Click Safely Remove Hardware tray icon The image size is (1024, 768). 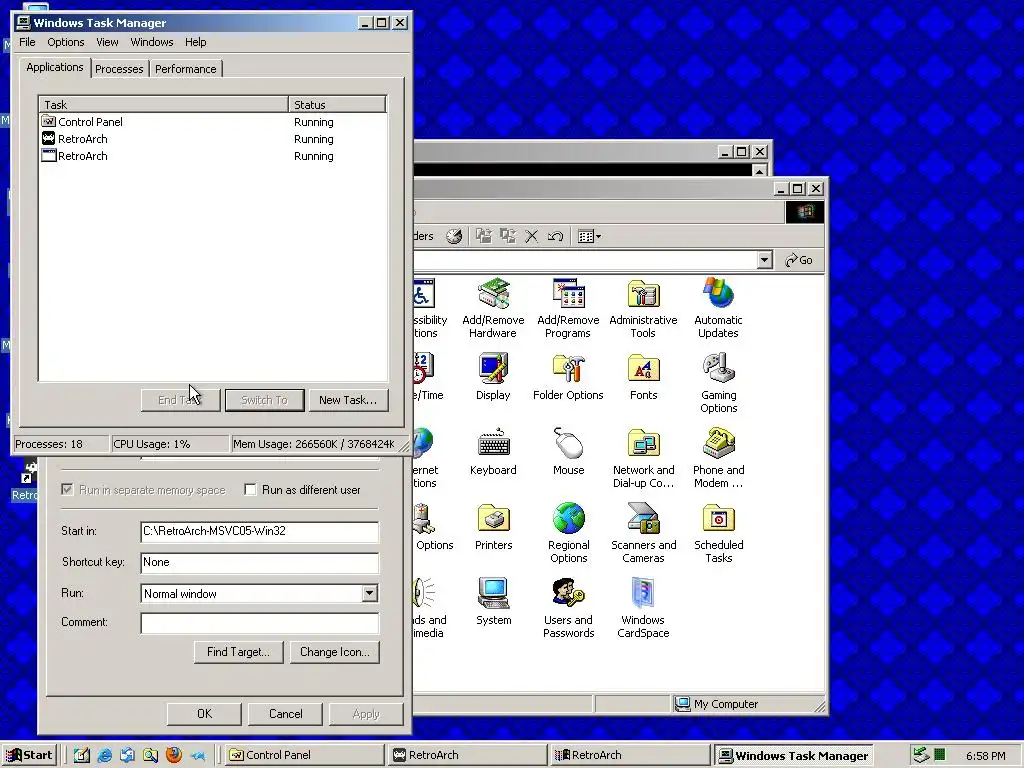click(x=921, y=756)
